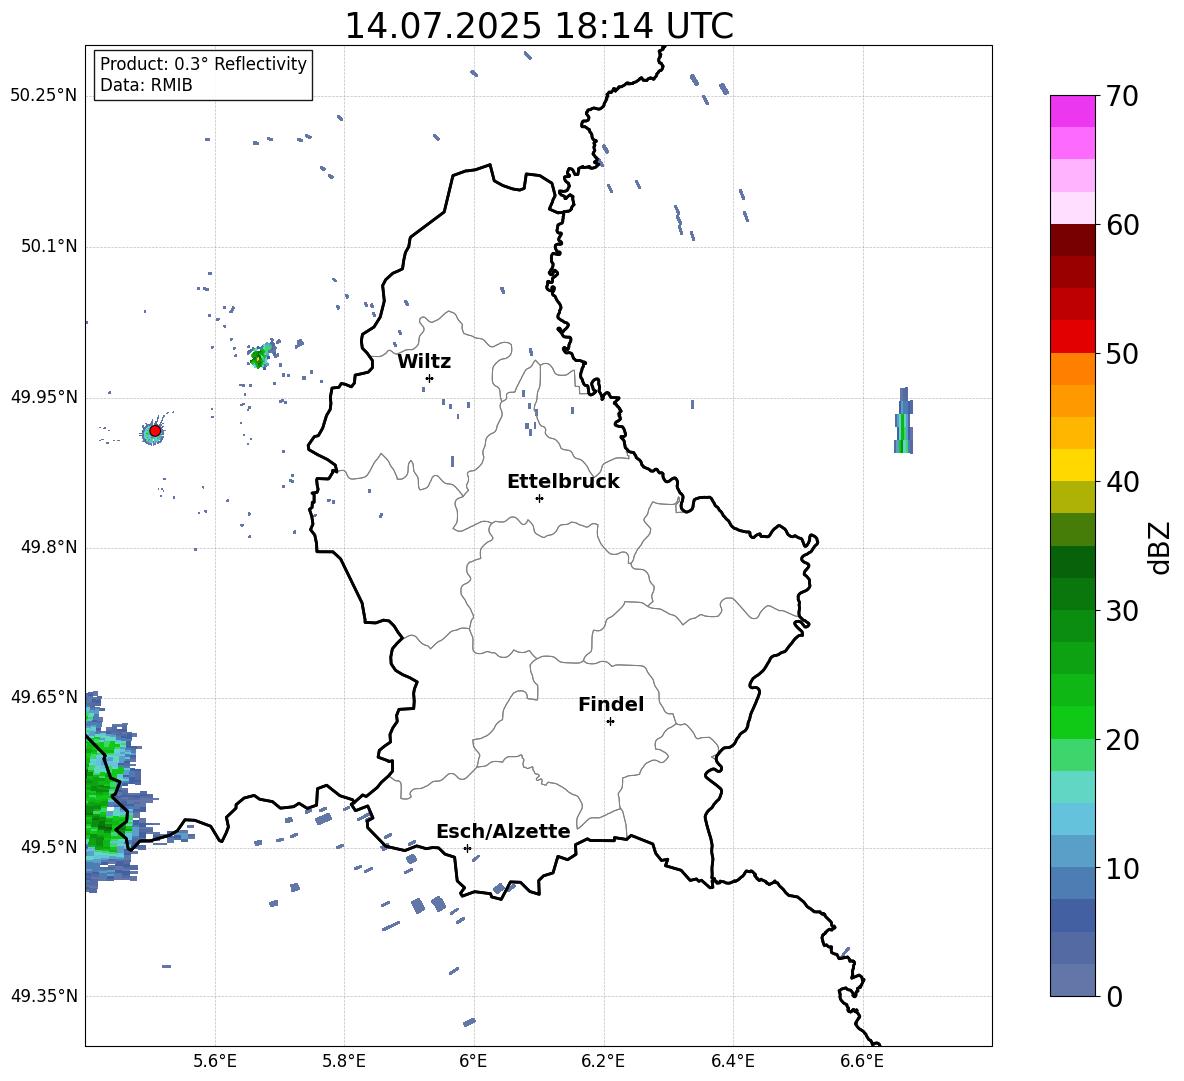Image resolution: width=1184 pixels, height=1081 pixels.
Task: Click the 'Data: RMIB' label
Action: coord(146,85)
